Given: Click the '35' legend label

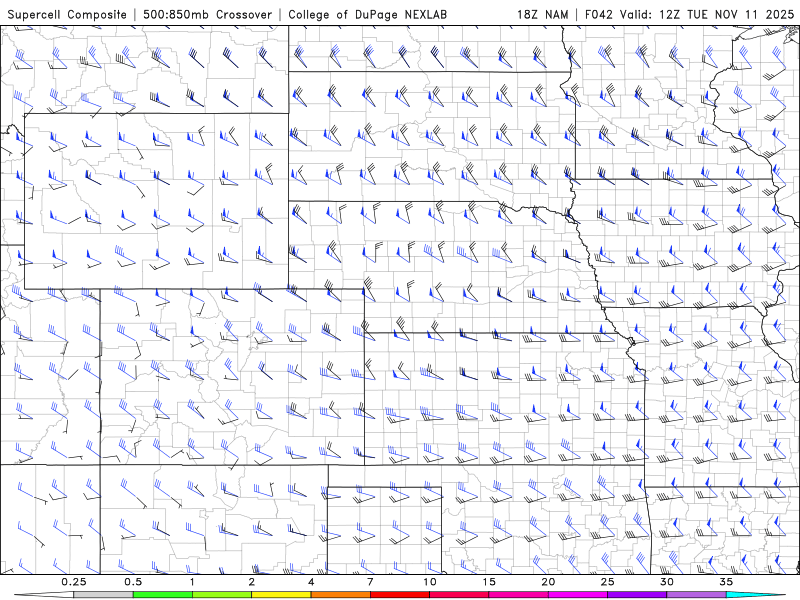Looking at the screenshot, I should [726, 582].
